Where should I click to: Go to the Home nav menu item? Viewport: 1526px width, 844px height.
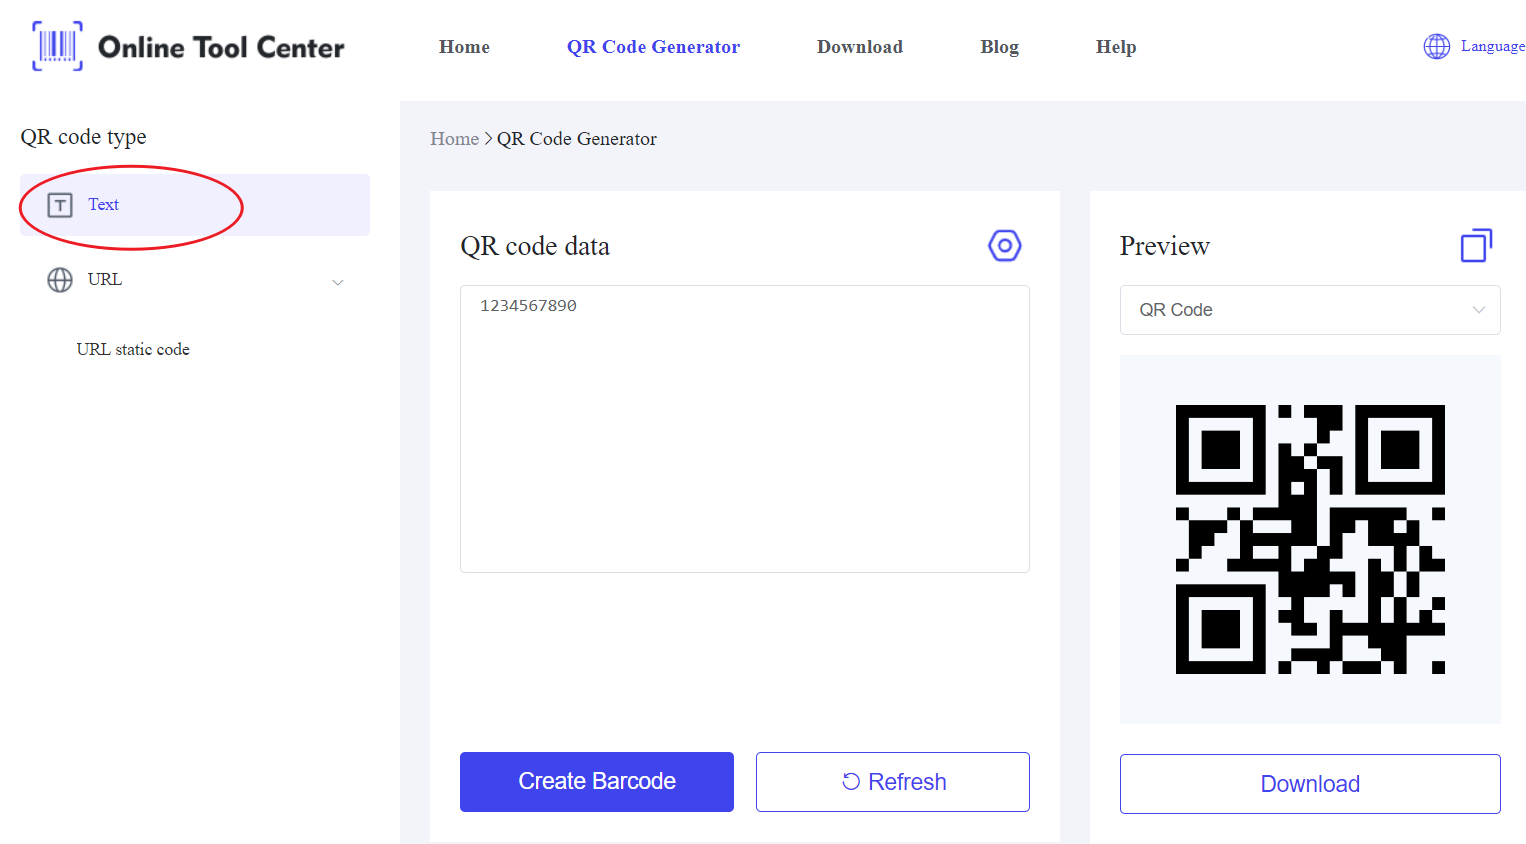(464, 47)
